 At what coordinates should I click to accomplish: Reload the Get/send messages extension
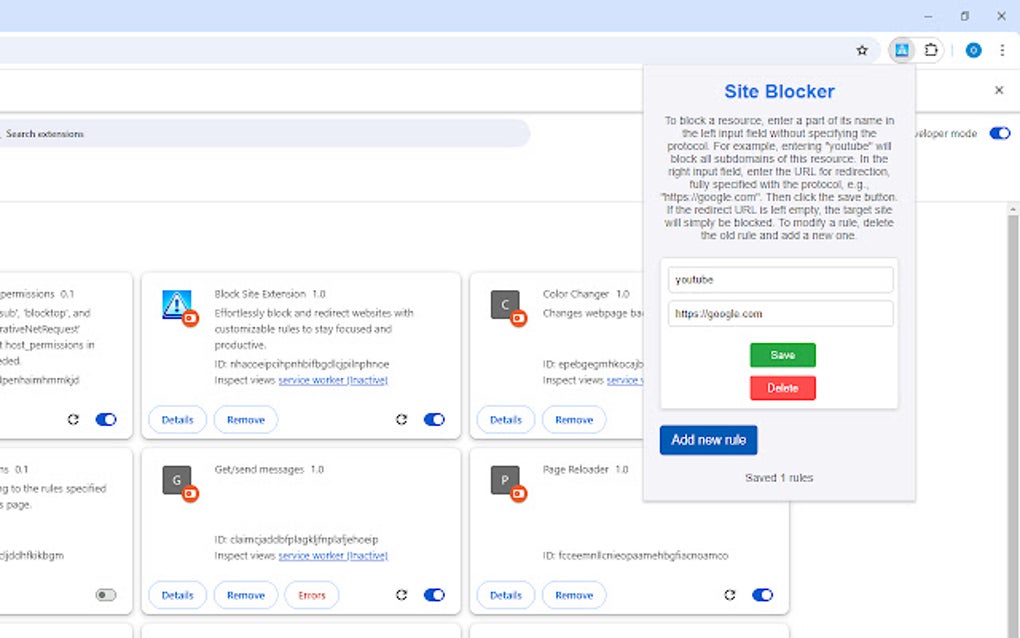[402, 595]
